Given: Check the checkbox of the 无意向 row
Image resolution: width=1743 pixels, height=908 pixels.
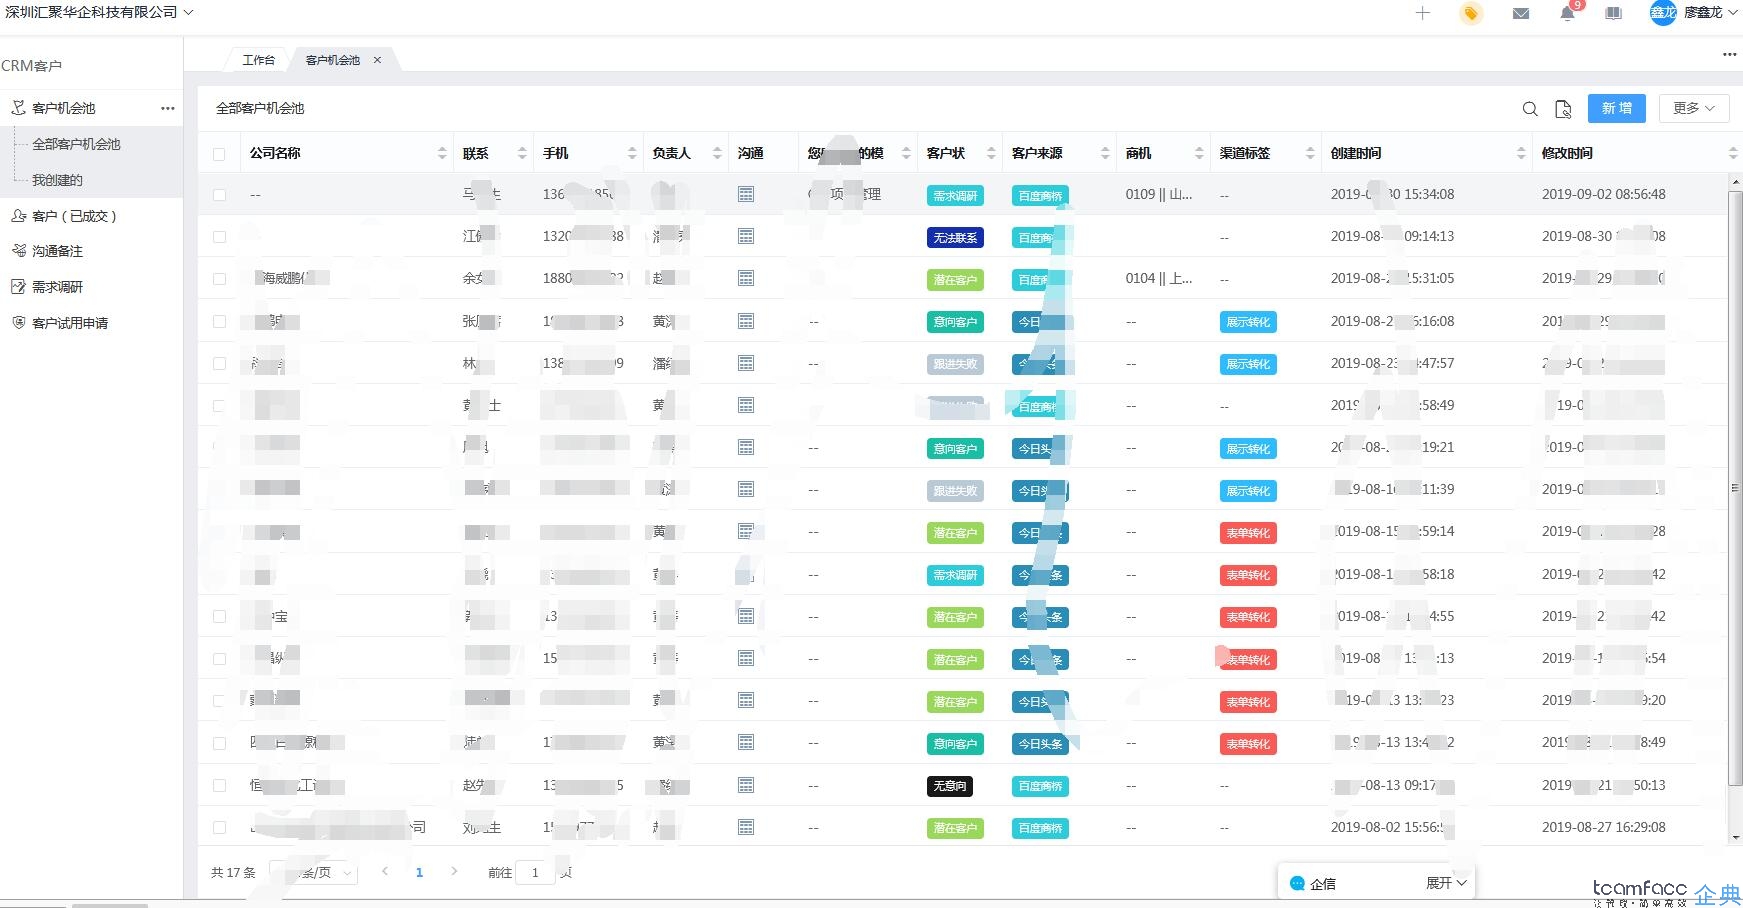Looking at the screenshot, I should click(x=219, y=786).
